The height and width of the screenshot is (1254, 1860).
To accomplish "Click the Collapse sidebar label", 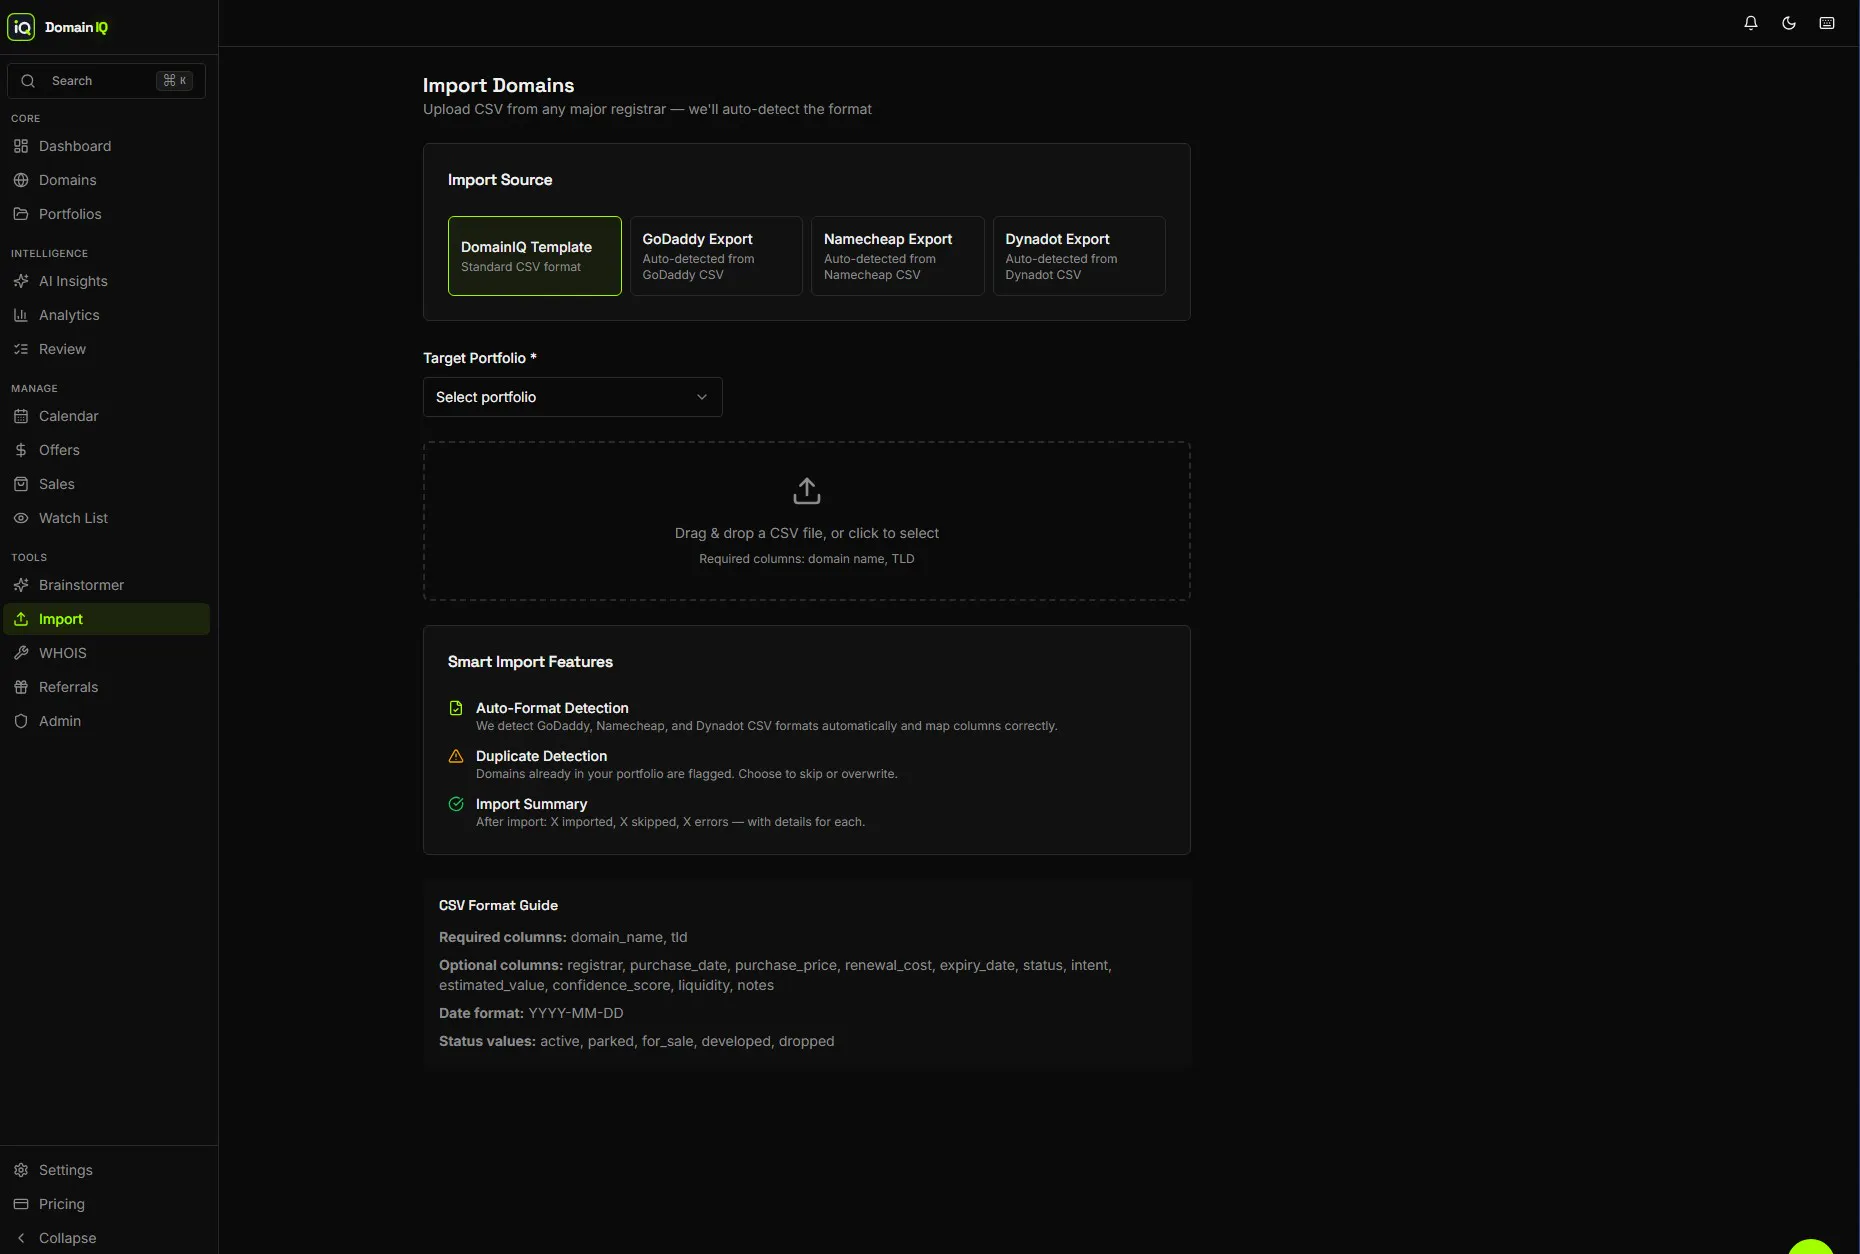I will 68,1238.
